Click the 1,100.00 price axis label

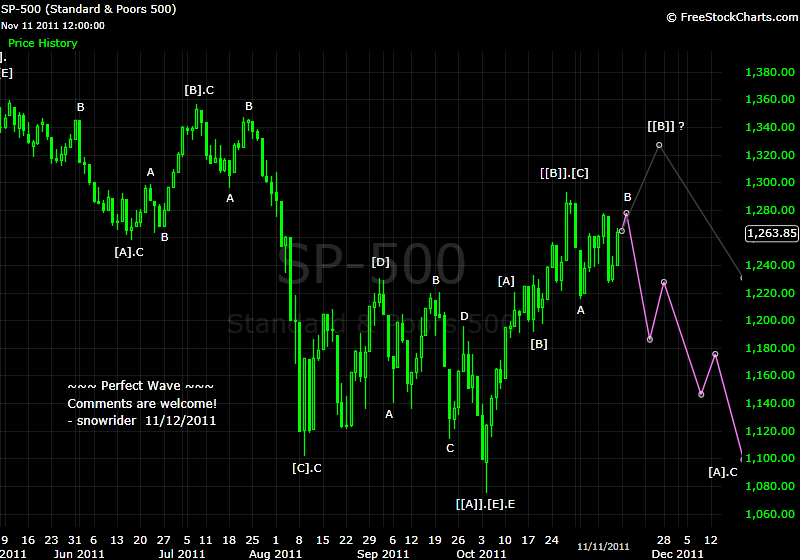(x=770, y=458)
